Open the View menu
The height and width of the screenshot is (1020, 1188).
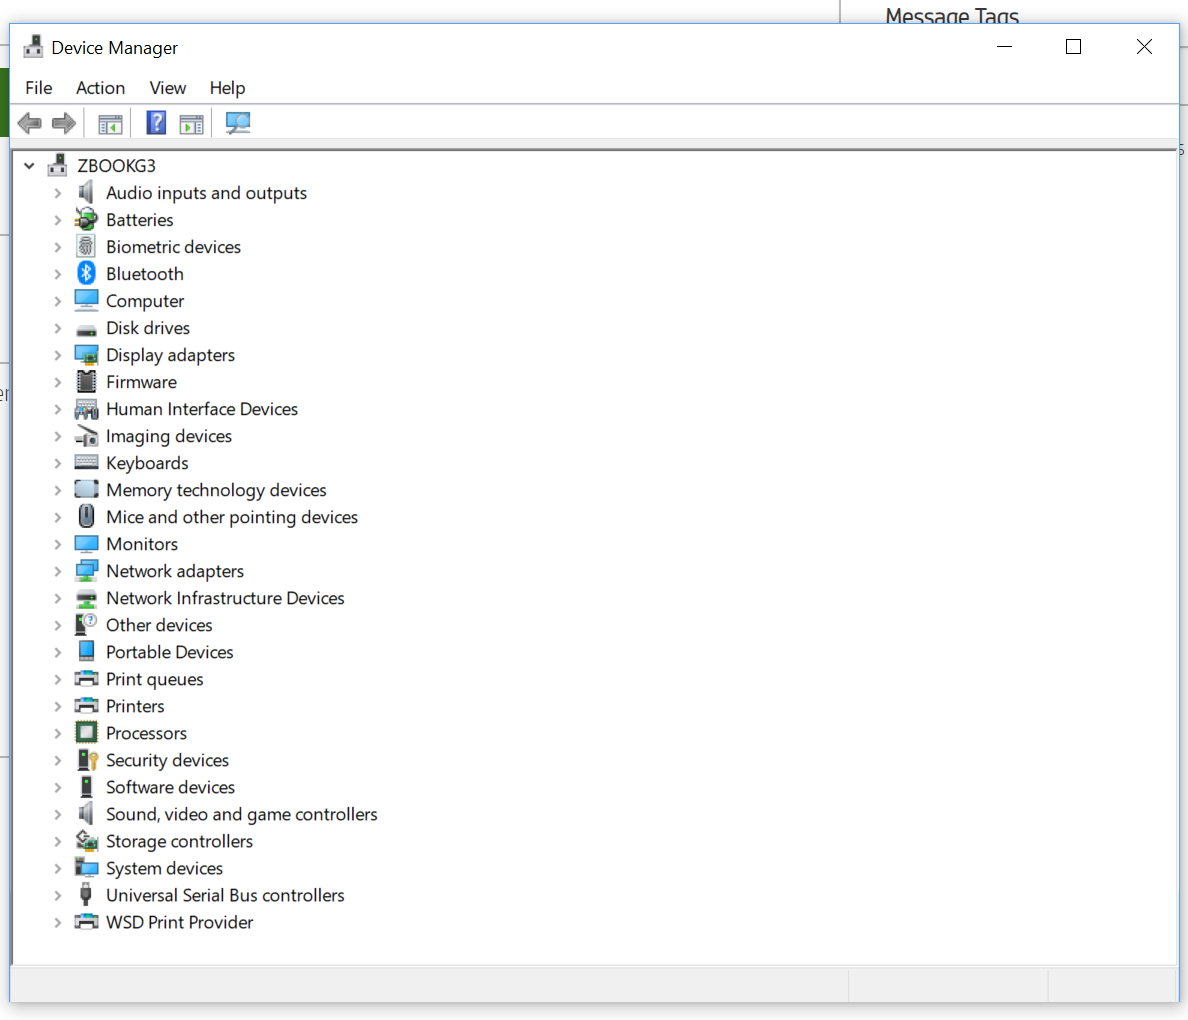167,88
